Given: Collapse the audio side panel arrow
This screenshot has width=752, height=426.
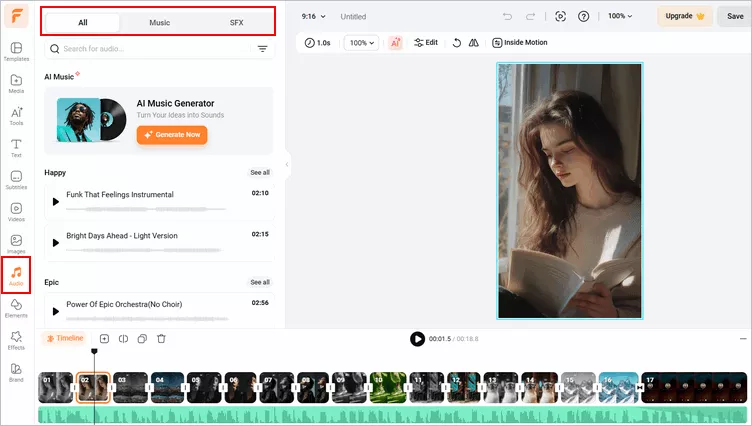Looking at the screenshot, I should (x=287, y=164).
